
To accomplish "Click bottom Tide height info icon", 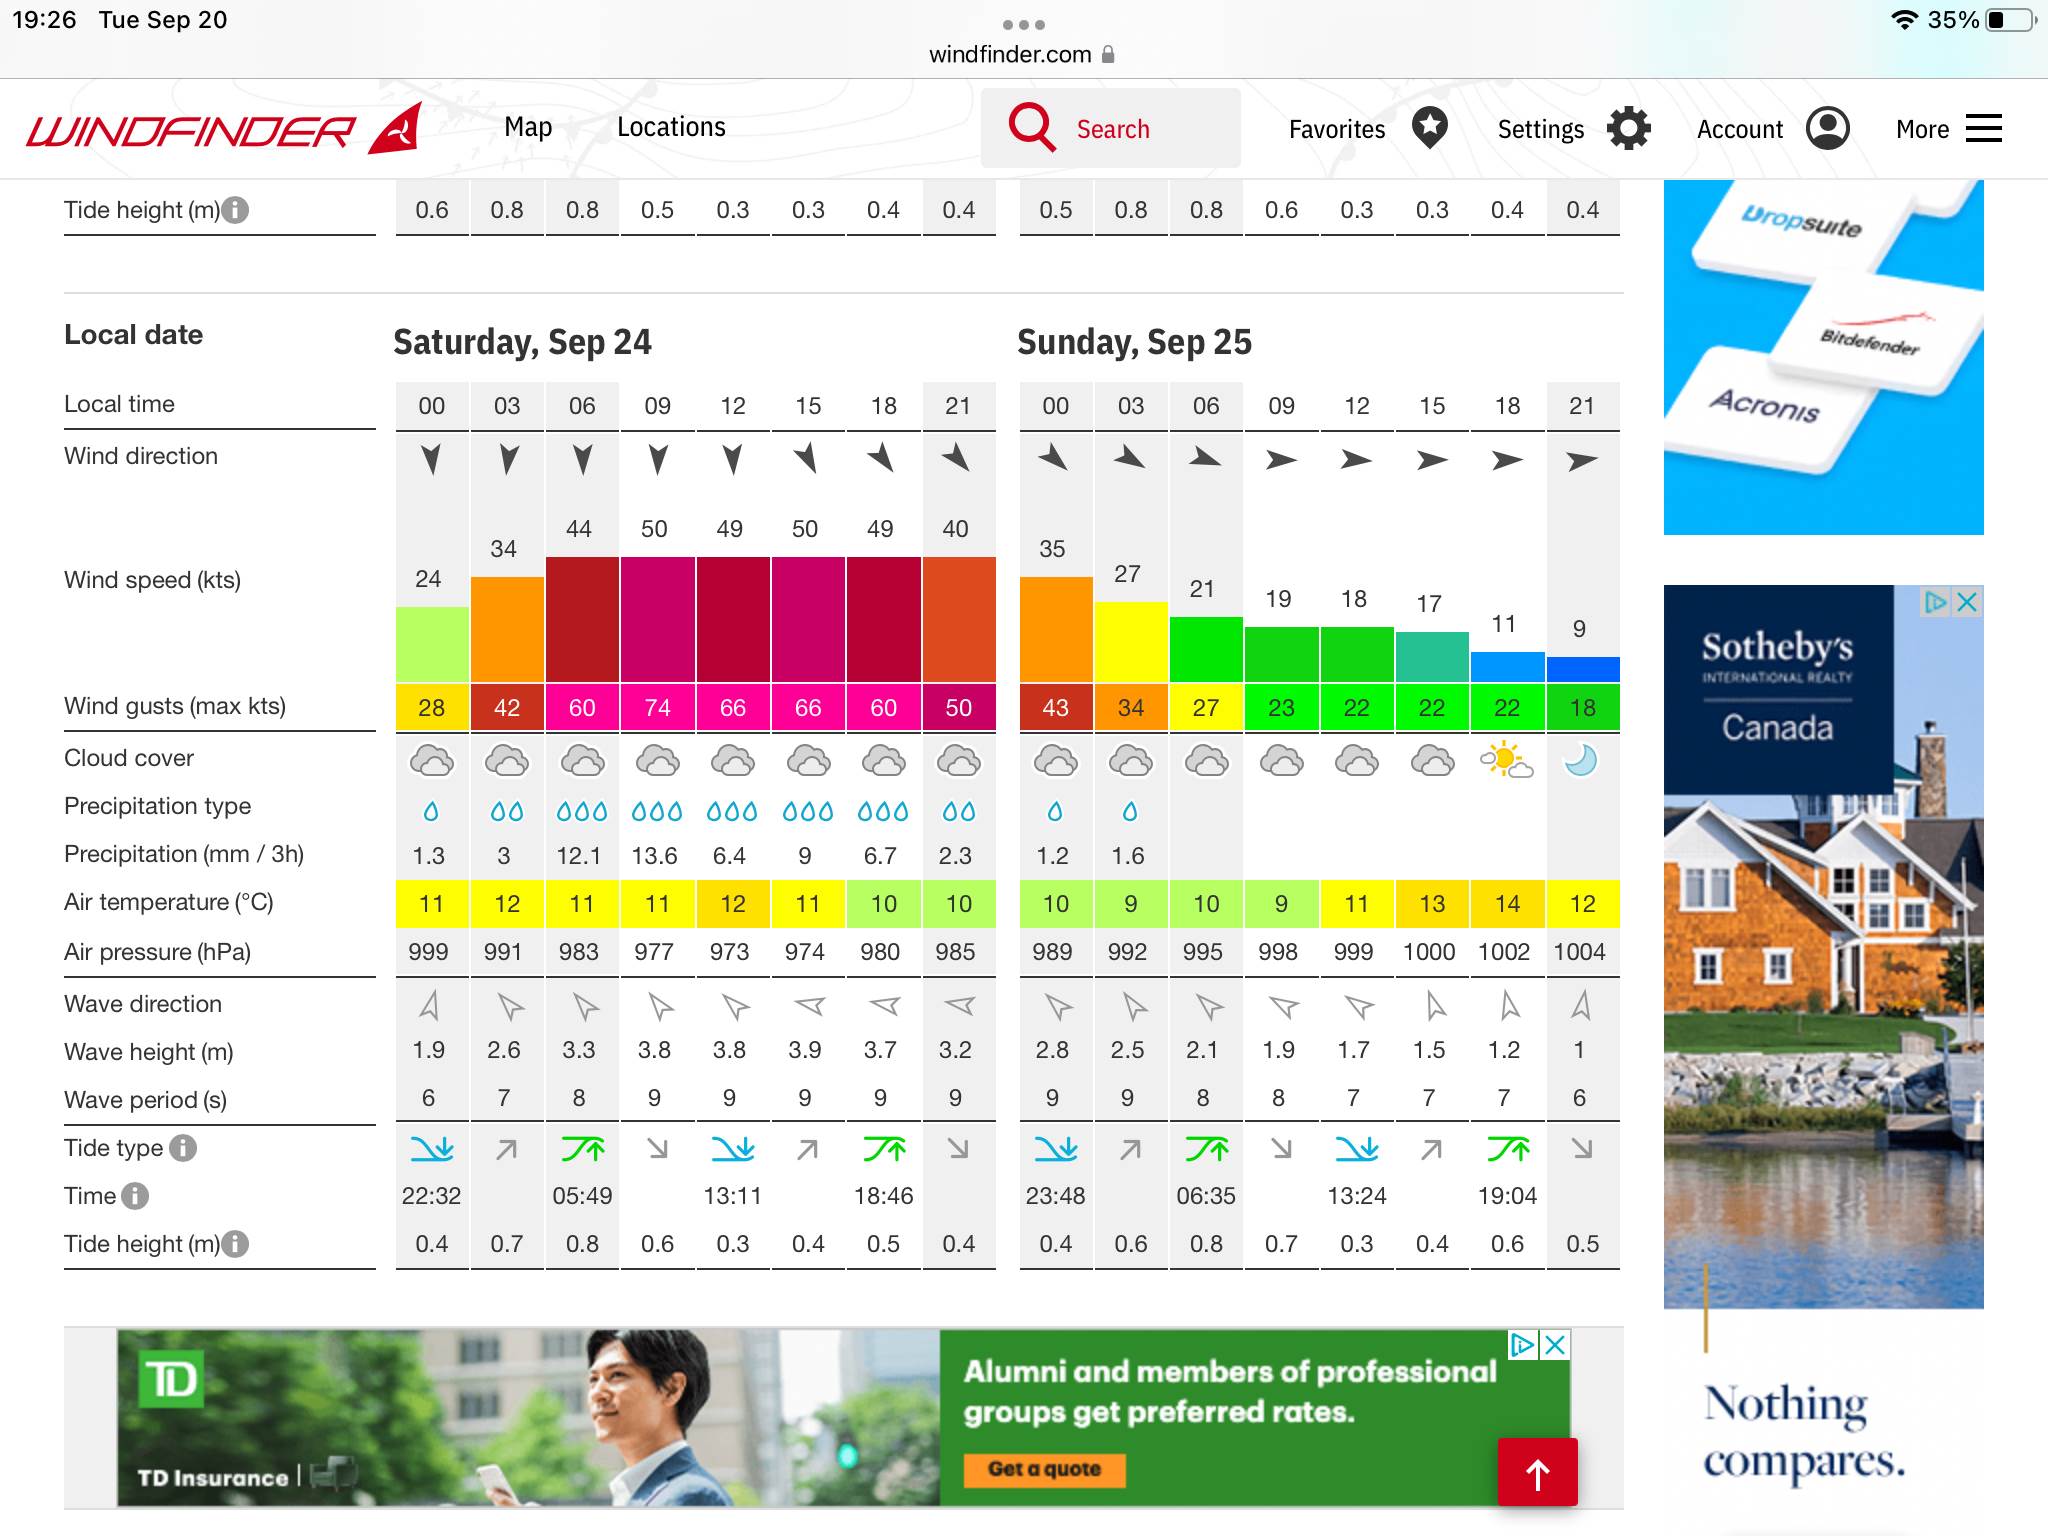I will pos(235,1244).
